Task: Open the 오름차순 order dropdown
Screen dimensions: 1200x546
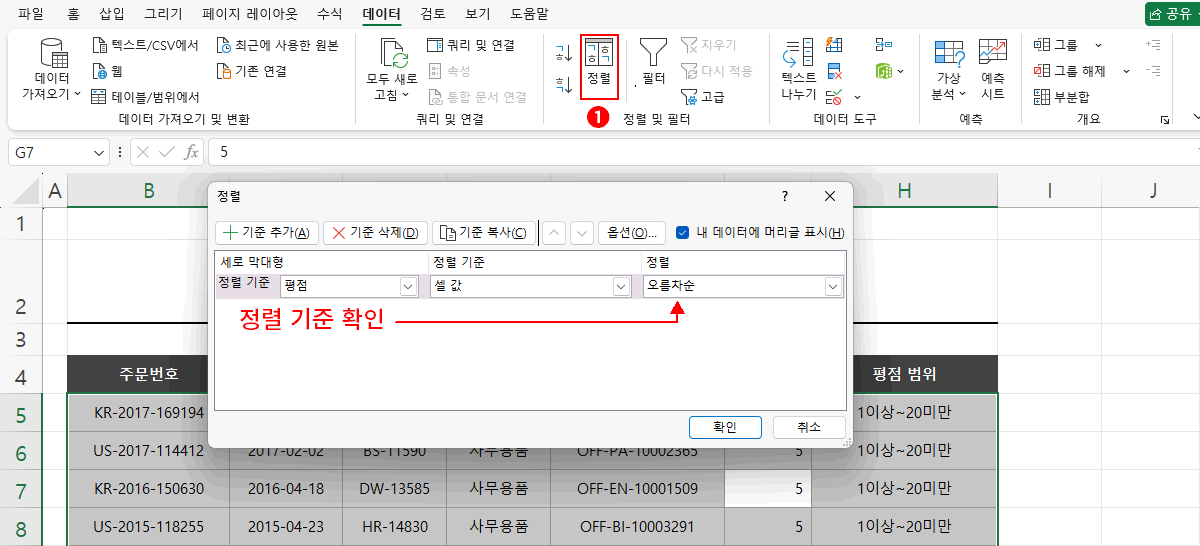Action: (833, 287)
